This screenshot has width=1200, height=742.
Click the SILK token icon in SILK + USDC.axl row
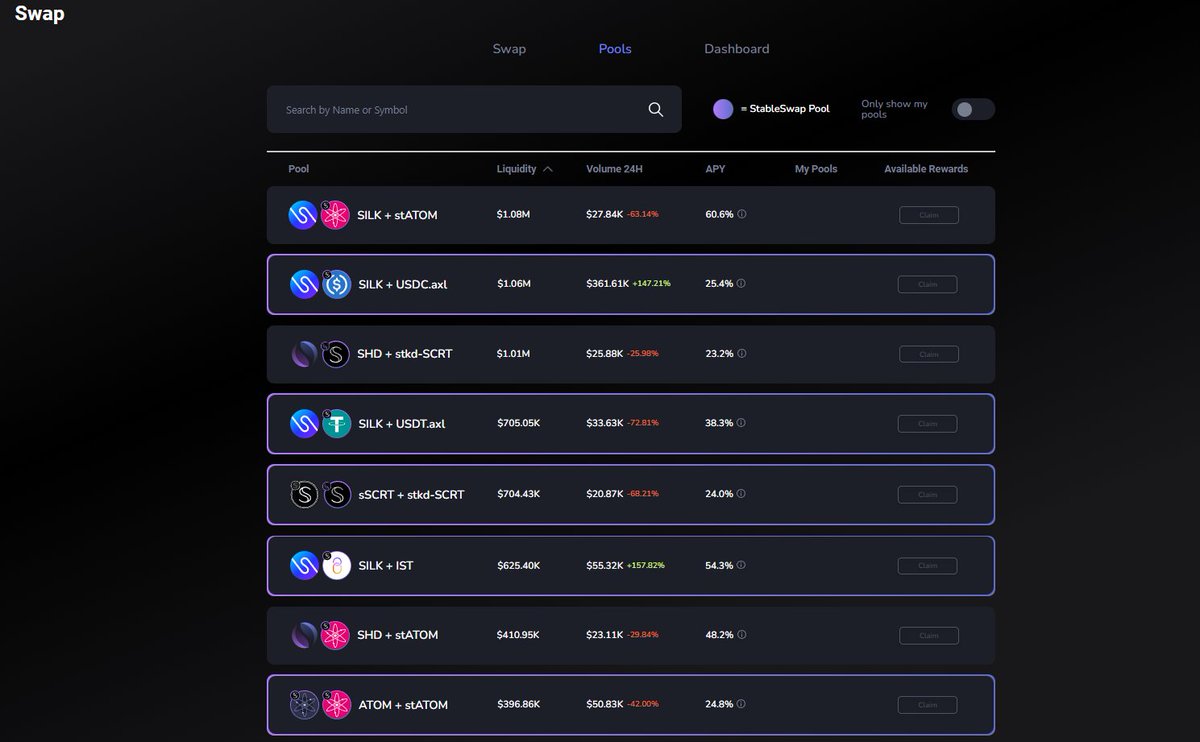coord(304,284)
